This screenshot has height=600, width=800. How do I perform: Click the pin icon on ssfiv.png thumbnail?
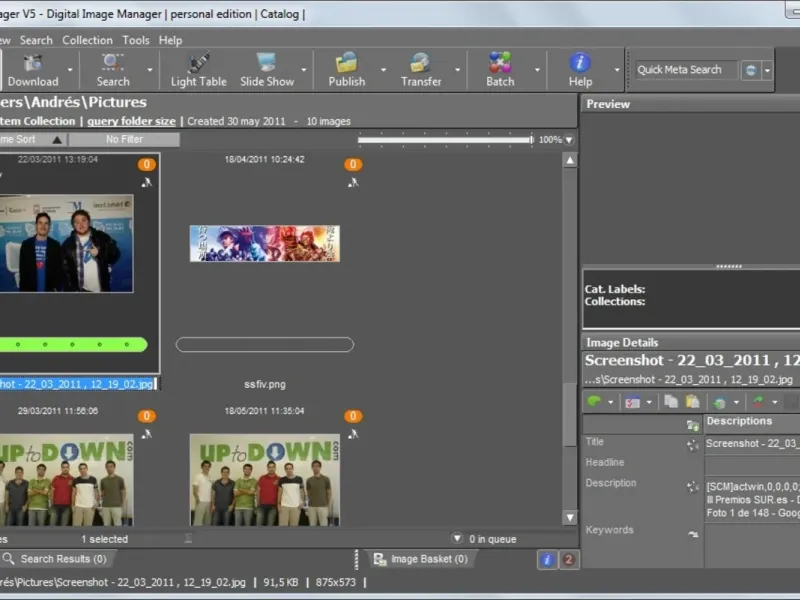point(353,182)
